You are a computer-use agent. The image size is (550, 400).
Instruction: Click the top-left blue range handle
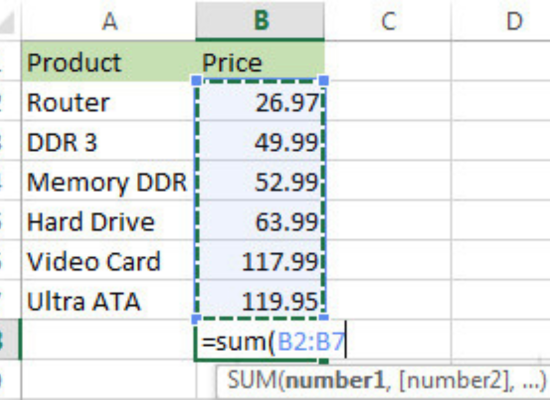click(197, 80)
